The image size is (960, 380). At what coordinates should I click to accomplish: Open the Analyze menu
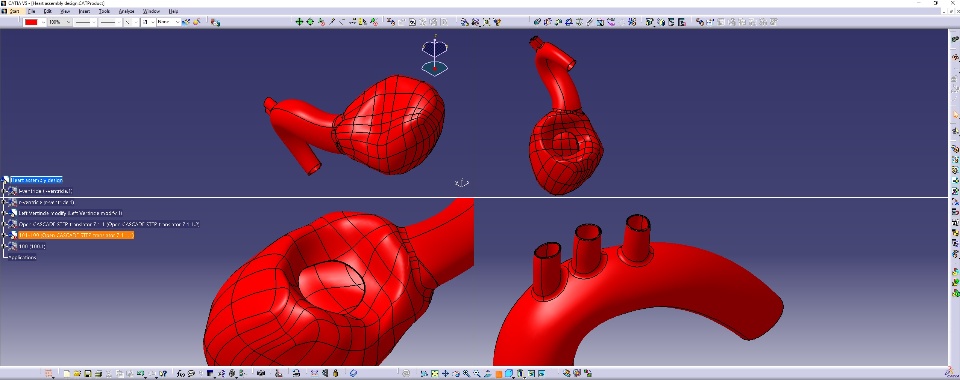coord(126,11)
